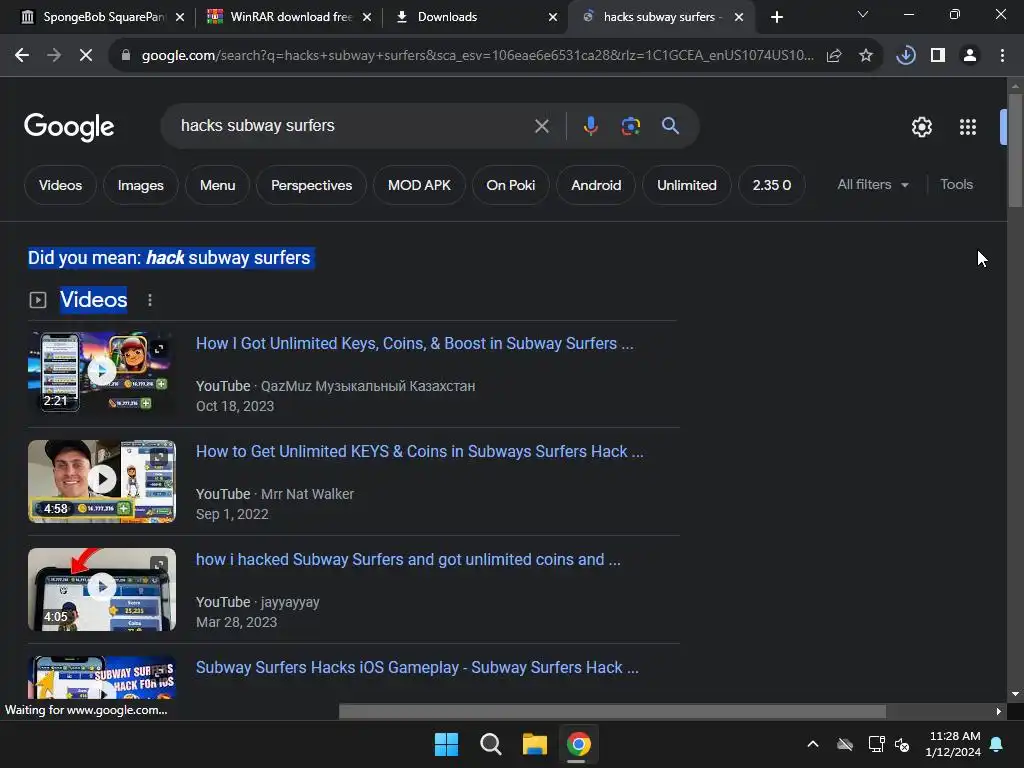Clear the Google search box

[x=541, y=126]
